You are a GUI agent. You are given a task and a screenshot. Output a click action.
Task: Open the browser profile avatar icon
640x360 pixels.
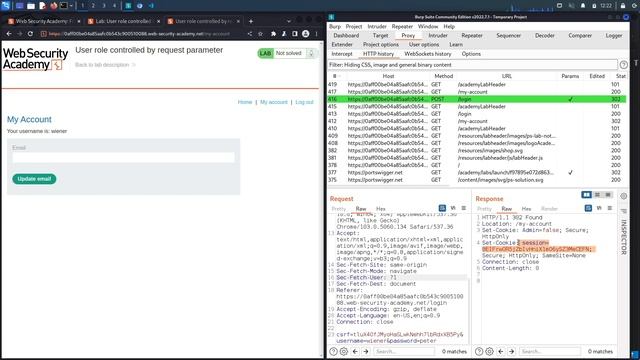coord(305,34)
